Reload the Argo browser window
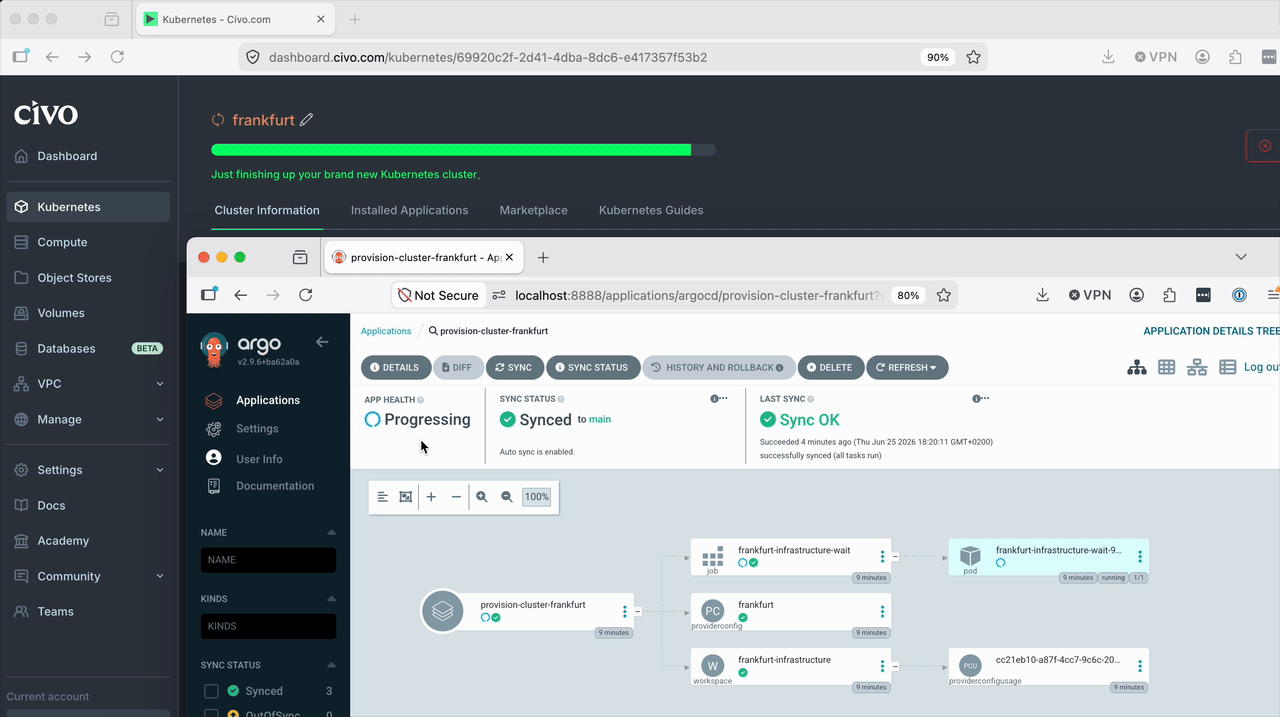 tap(306, 295)
